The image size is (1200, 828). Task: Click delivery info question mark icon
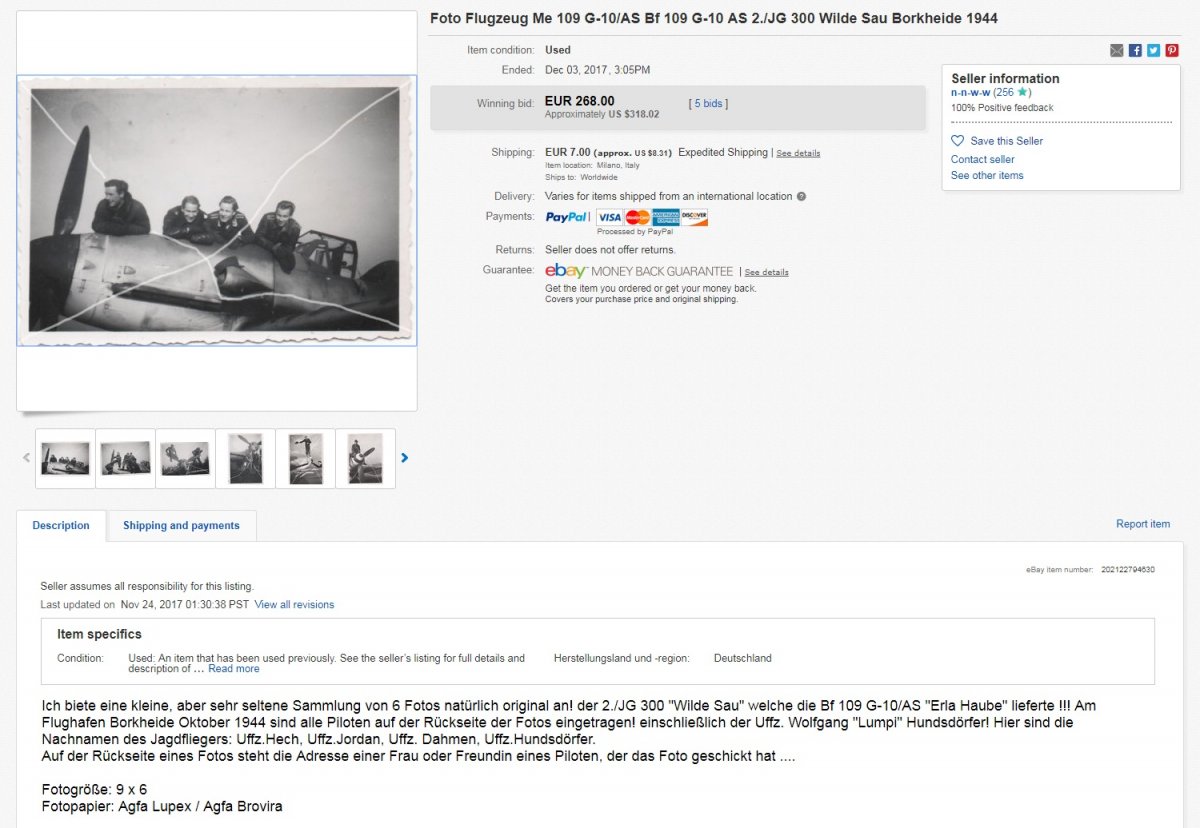click(801, 197)
